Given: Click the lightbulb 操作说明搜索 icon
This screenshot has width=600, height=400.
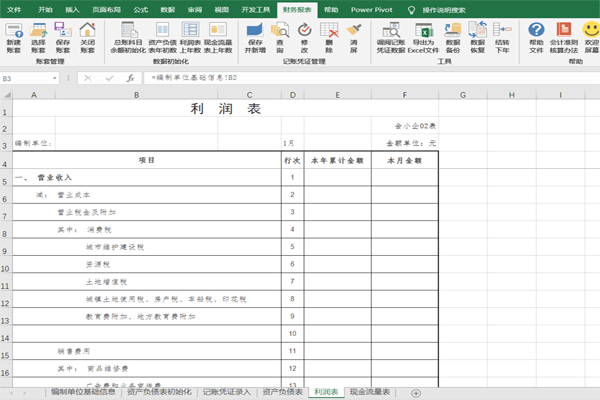Looking at the screenshot, I should click(x=411, y=10).
